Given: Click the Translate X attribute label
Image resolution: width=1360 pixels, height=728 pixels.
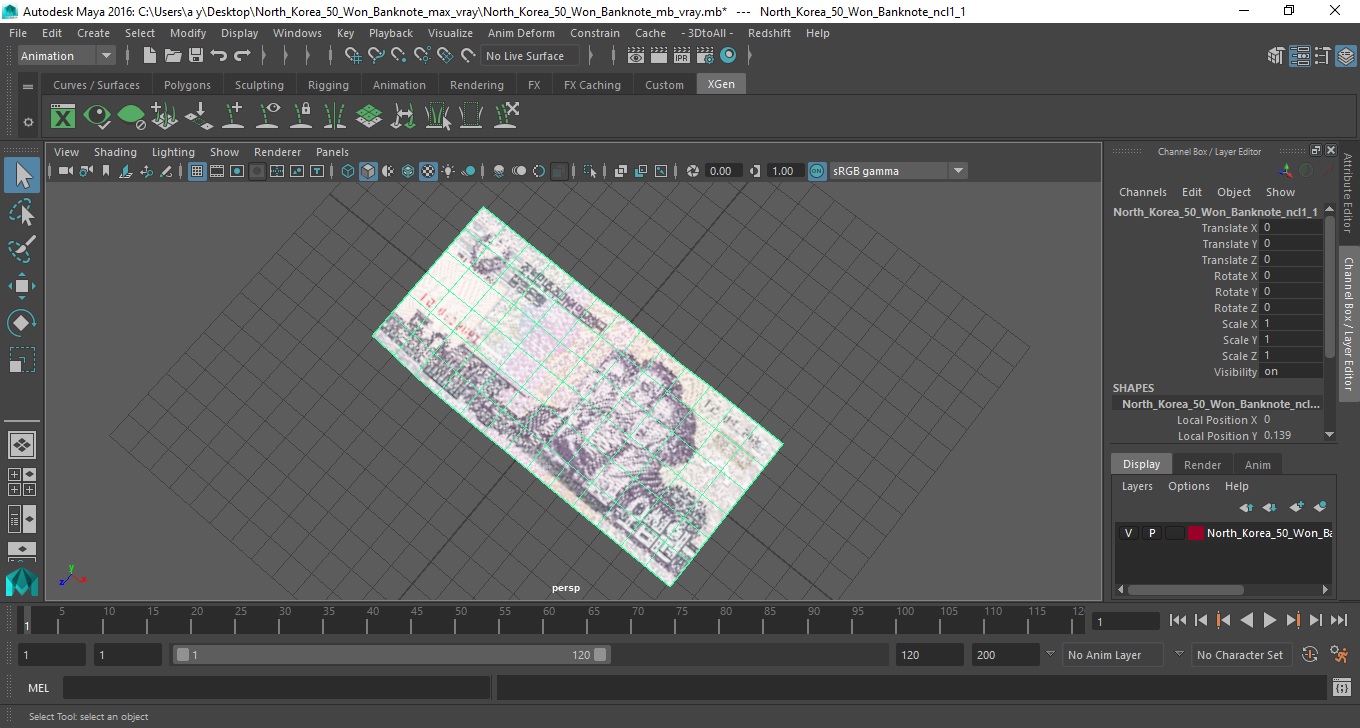Looking at the screenshot, I should point(1229,228).
